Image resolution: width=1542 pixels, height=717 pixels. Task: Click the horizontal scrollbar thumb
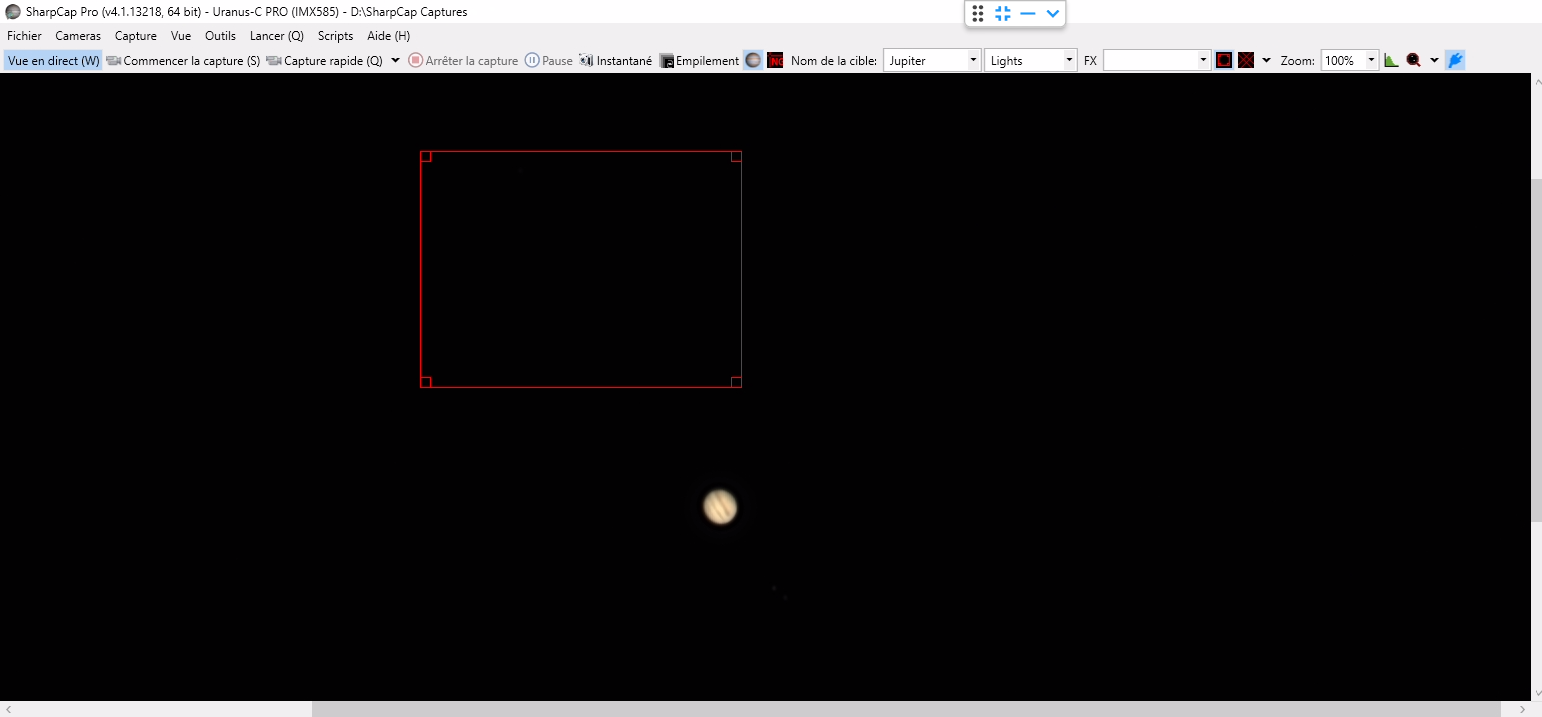point(906,709)
